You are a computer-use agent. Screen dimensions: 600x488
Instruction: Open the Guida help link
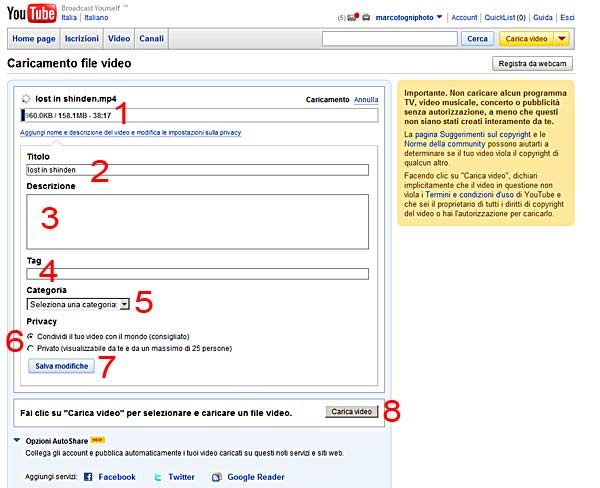[x=543, y=17]
